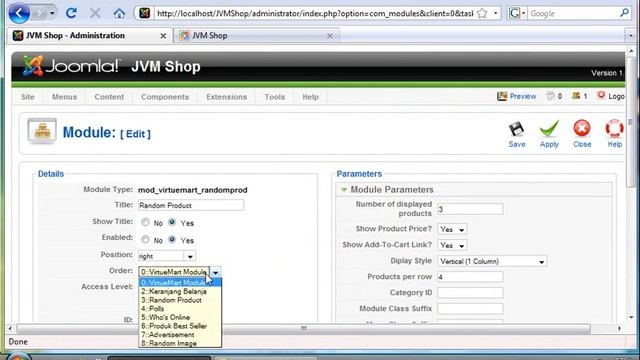The height and width of the screenshot is (360, 640).
Task: Click the search magnifier icon
Action: click(624, 13)
